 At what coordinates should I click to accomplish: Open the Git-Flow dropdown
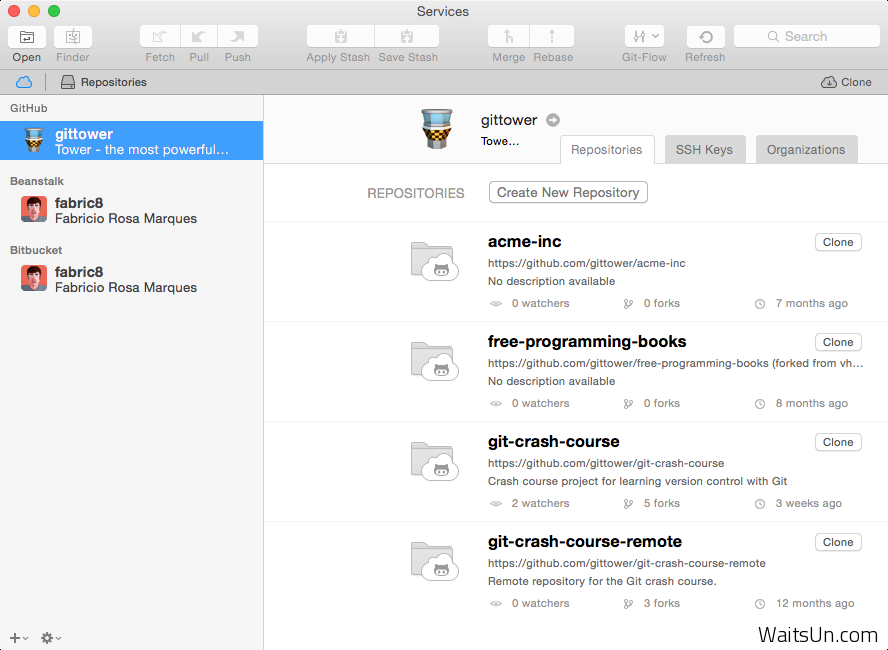[x=643, y=37]
